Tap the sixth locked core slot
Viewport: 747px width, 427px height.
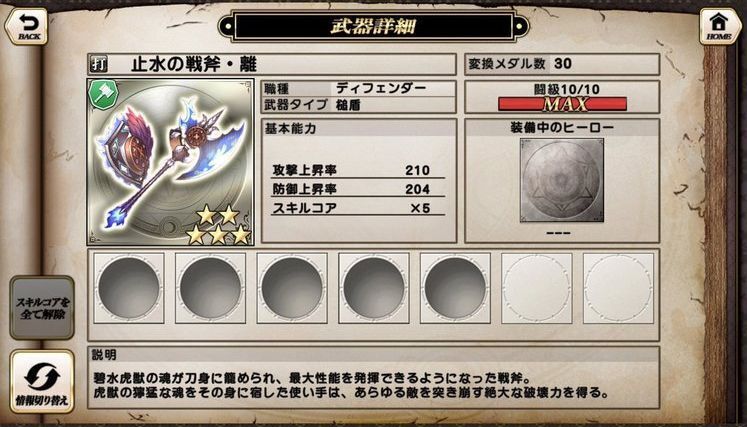(537, 288)
